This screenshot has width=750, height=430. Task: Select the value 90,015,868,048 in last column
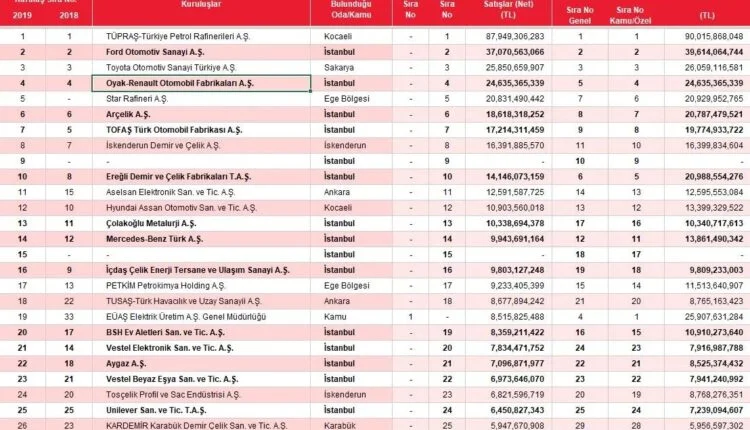714,36
